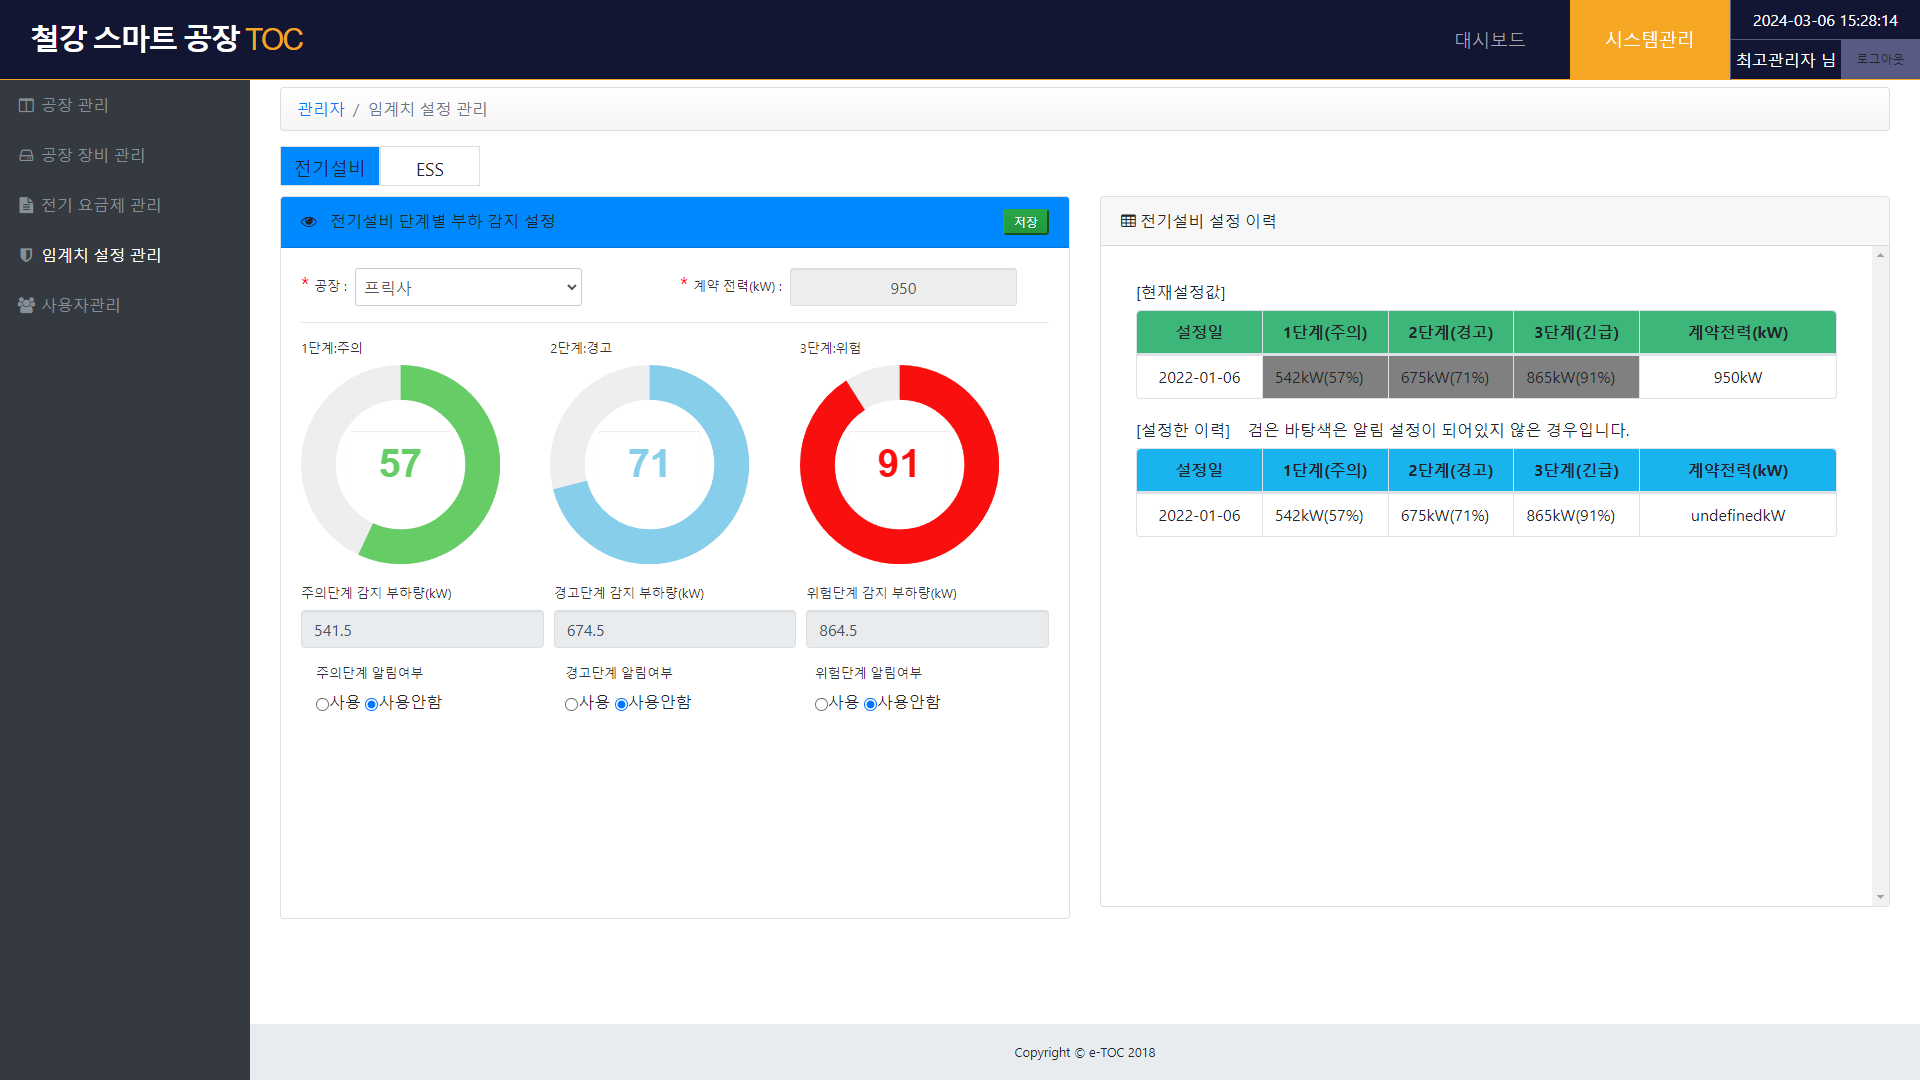Click the 주의단계 부하량 field 541.5
Viewport: 1920px width, 1080px height.
tap(422, 629)
